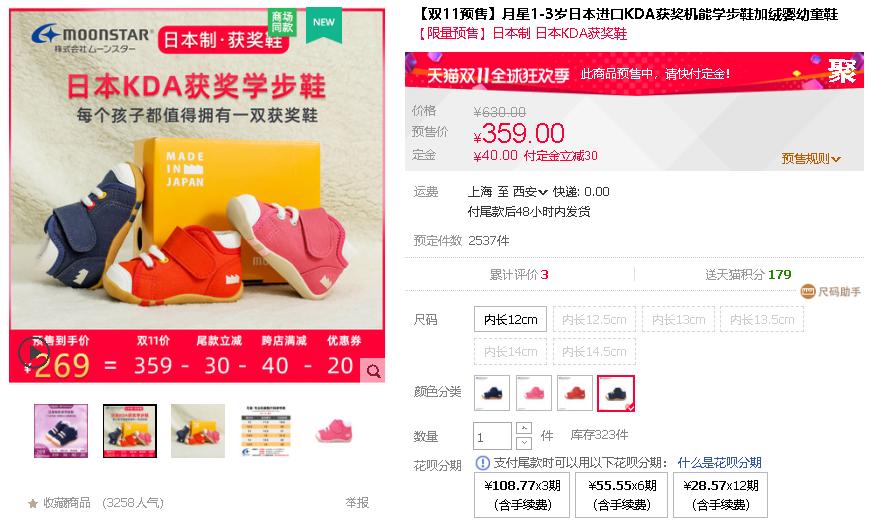
Task: Increase quantity with up arrow
Action: click(524, 428)
